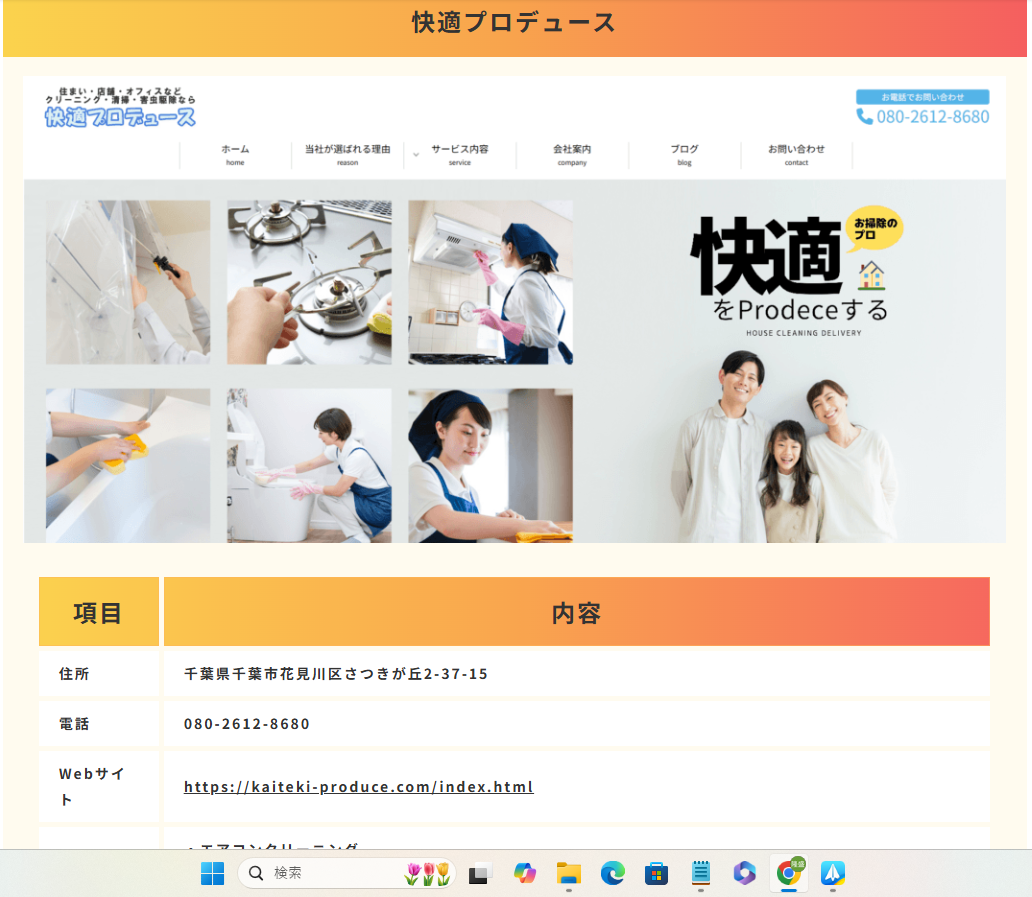Click the 当社が選ばれる理由 nav item
The width and height of the screenshot is (1032, 897).
click(346, 152)
